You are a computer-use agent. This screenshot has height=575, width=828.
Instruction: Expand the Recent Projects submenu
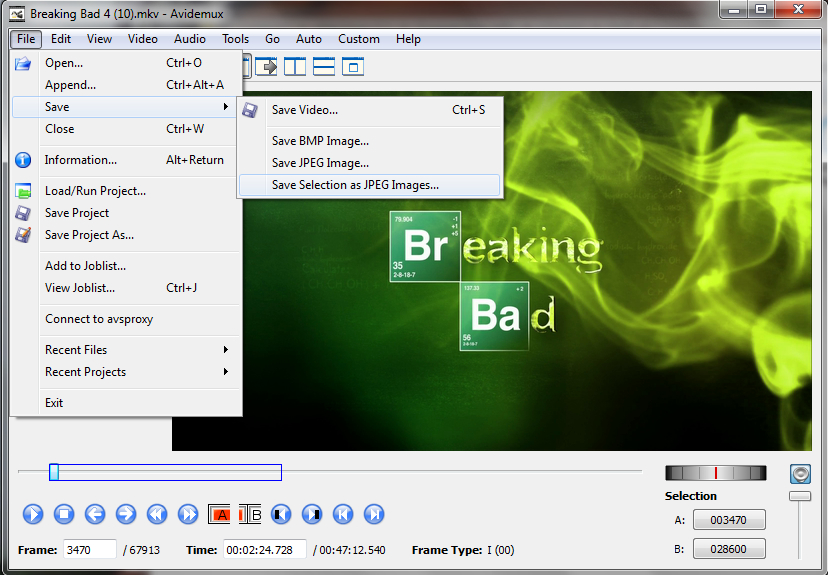tap(126, 372)
